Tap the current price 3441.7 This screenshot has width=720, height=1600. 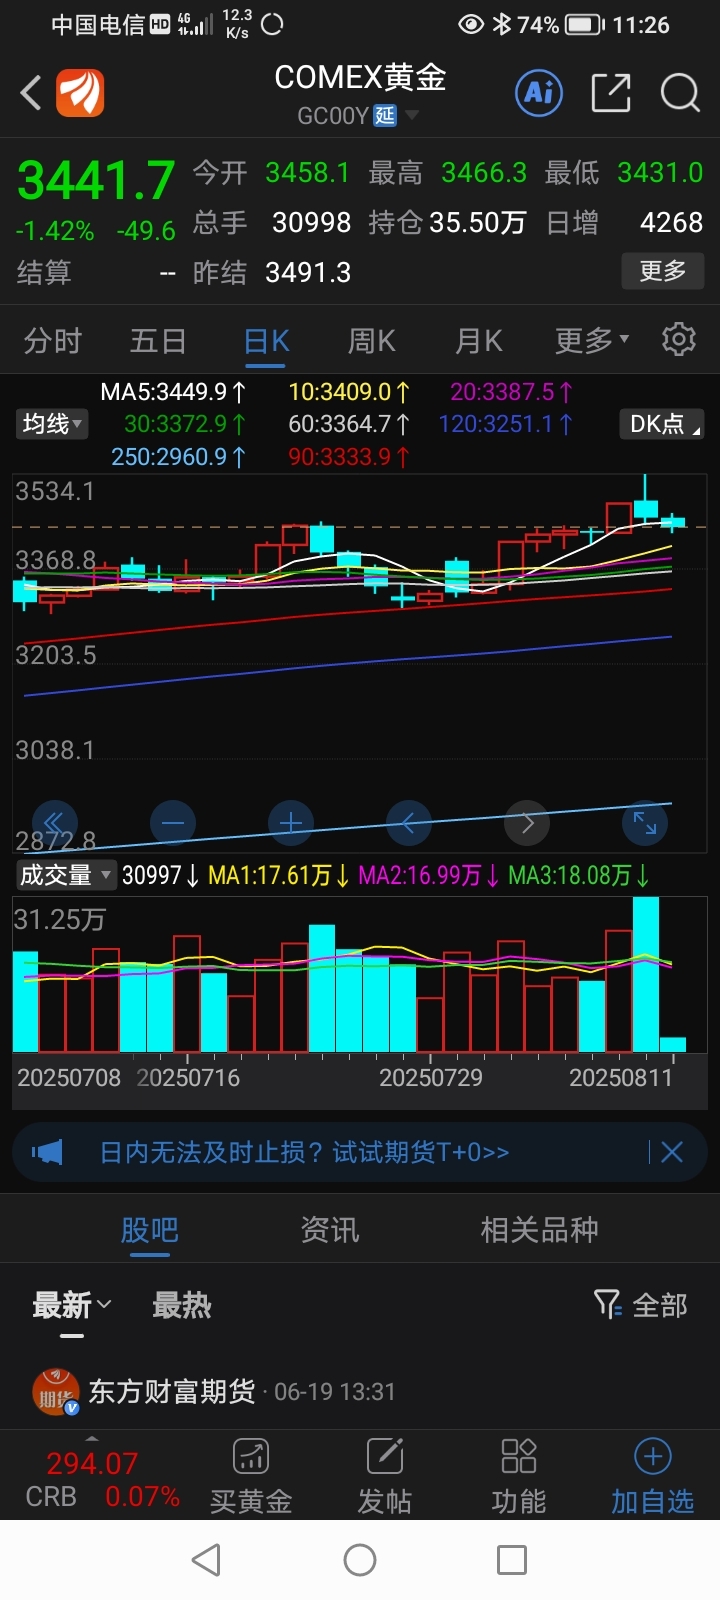point(96,181)
